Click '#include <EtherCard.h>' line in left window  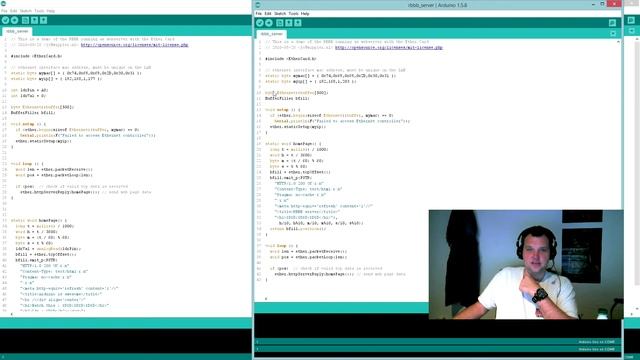pyautogui.click(x=36, y=56)
